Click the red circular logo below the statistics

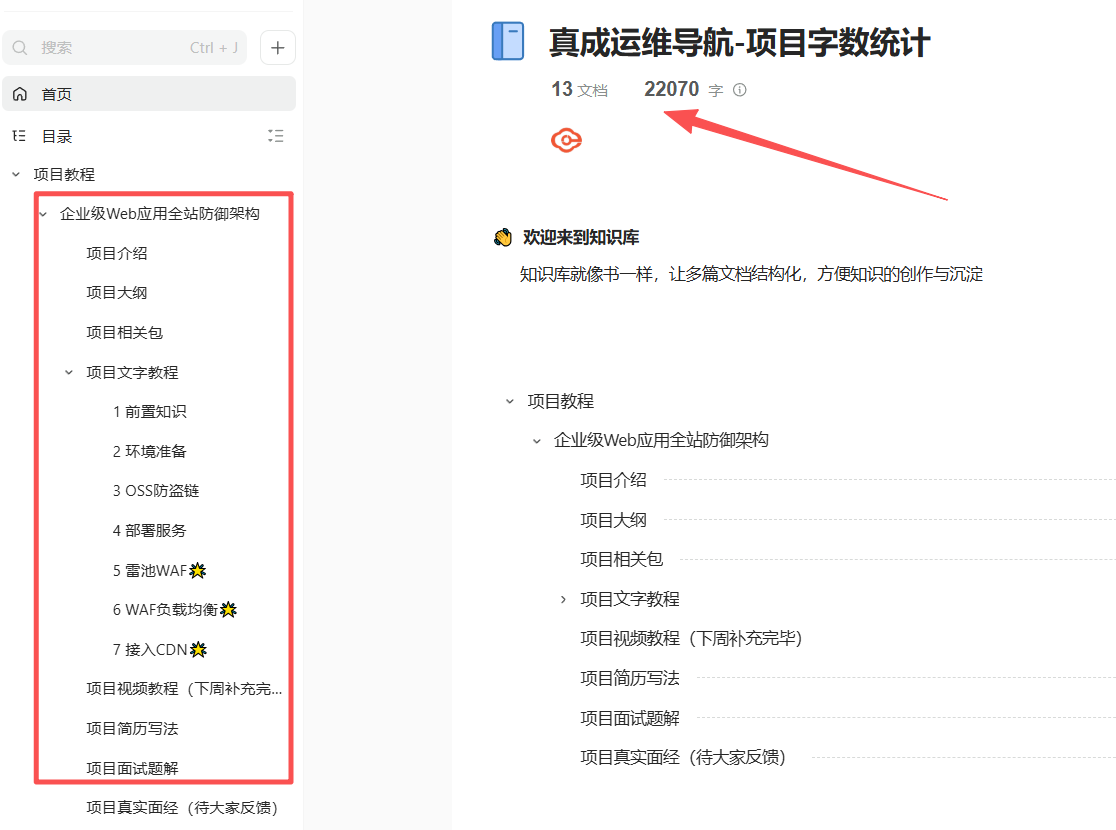(x=565, y=140)
